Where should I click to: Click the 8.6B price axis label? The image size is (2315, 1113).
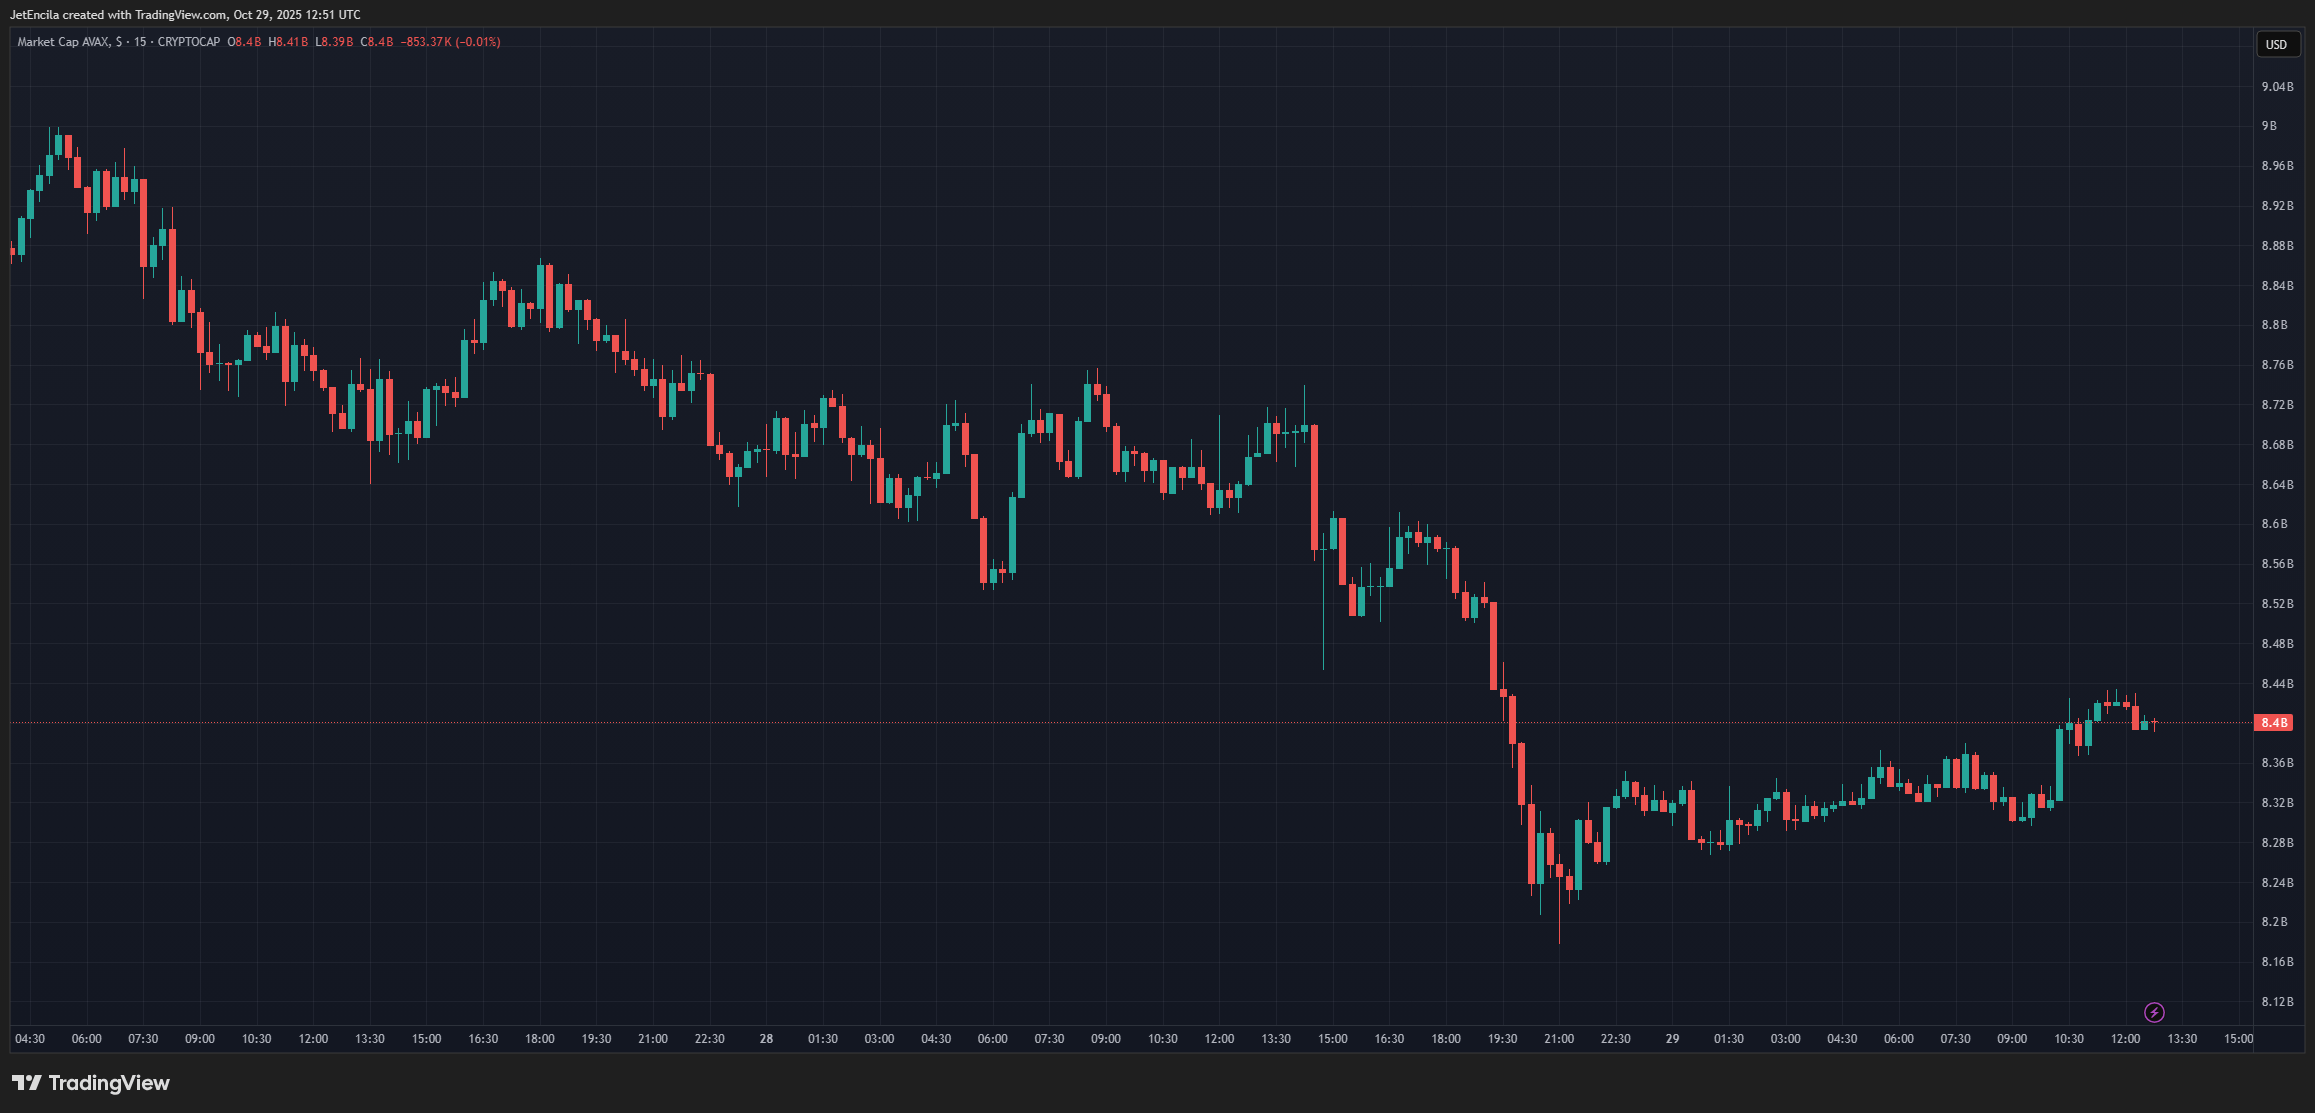[2274, 524]
